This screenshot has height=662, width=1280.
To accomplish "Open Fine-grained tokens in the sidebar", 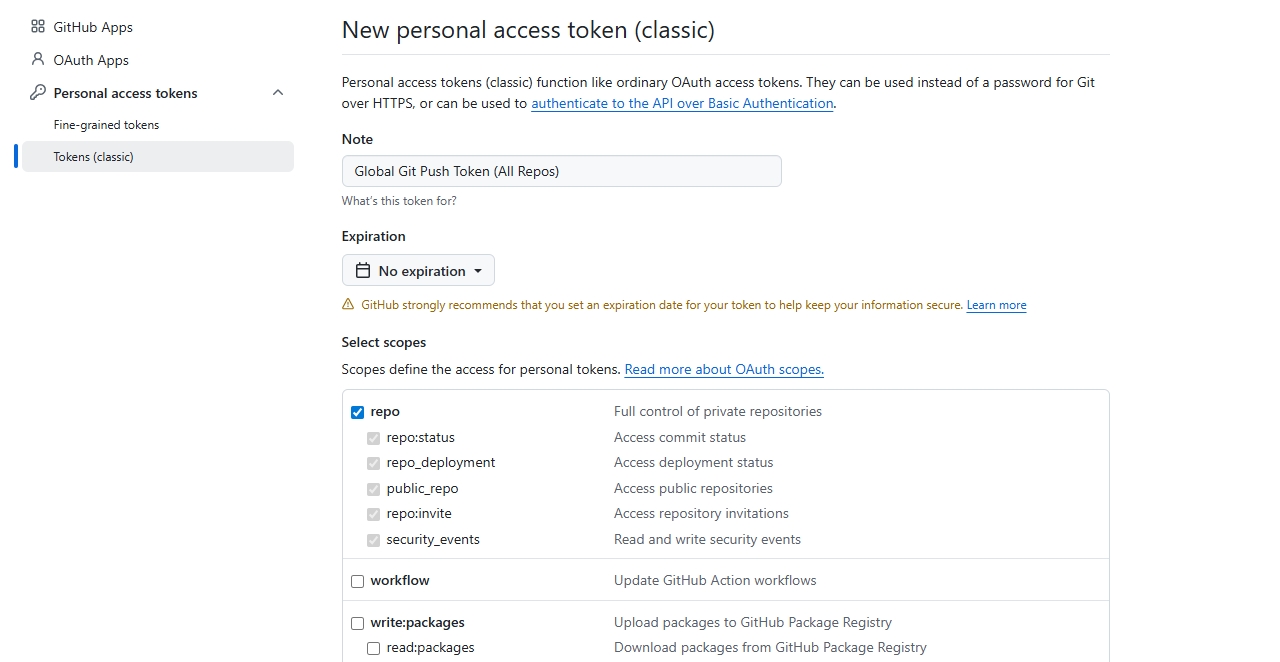I will click(106, 125).
